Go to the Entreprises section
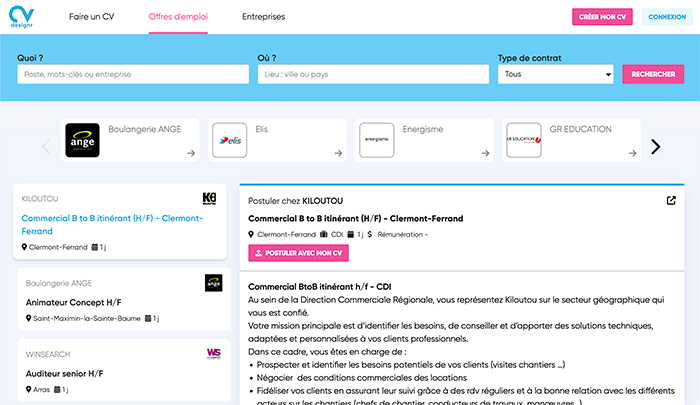Viewport: 700px width, 405px height. [x=263, y=17]
